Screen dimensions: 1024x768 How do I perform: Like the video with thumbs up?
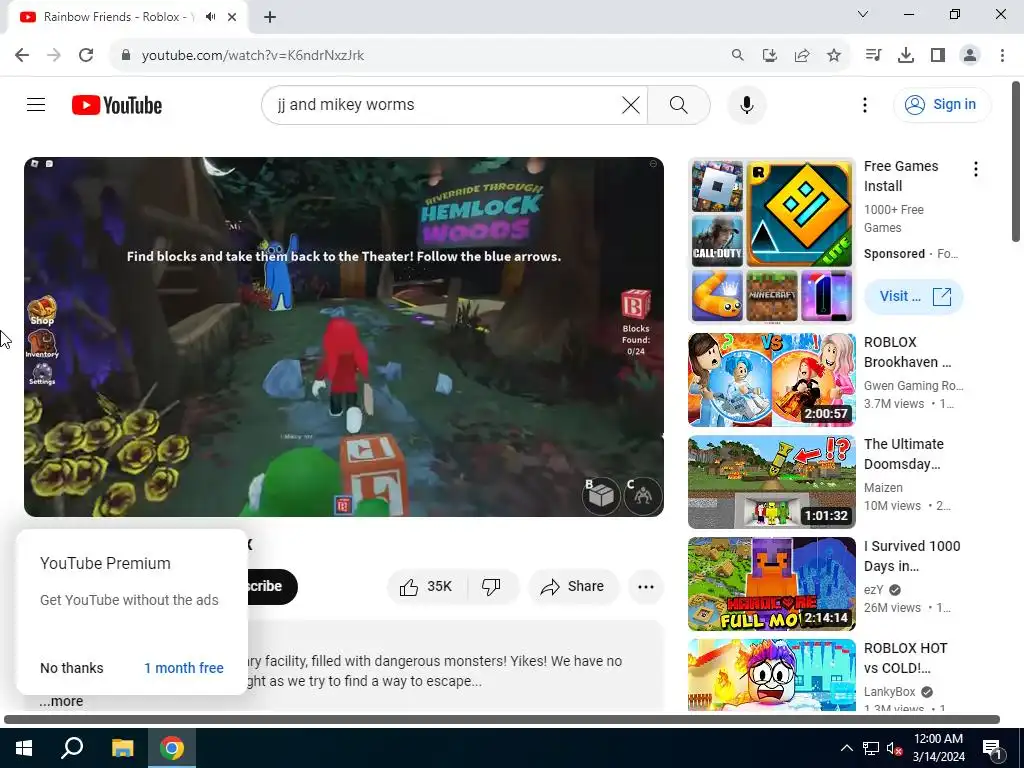(427, 586)
